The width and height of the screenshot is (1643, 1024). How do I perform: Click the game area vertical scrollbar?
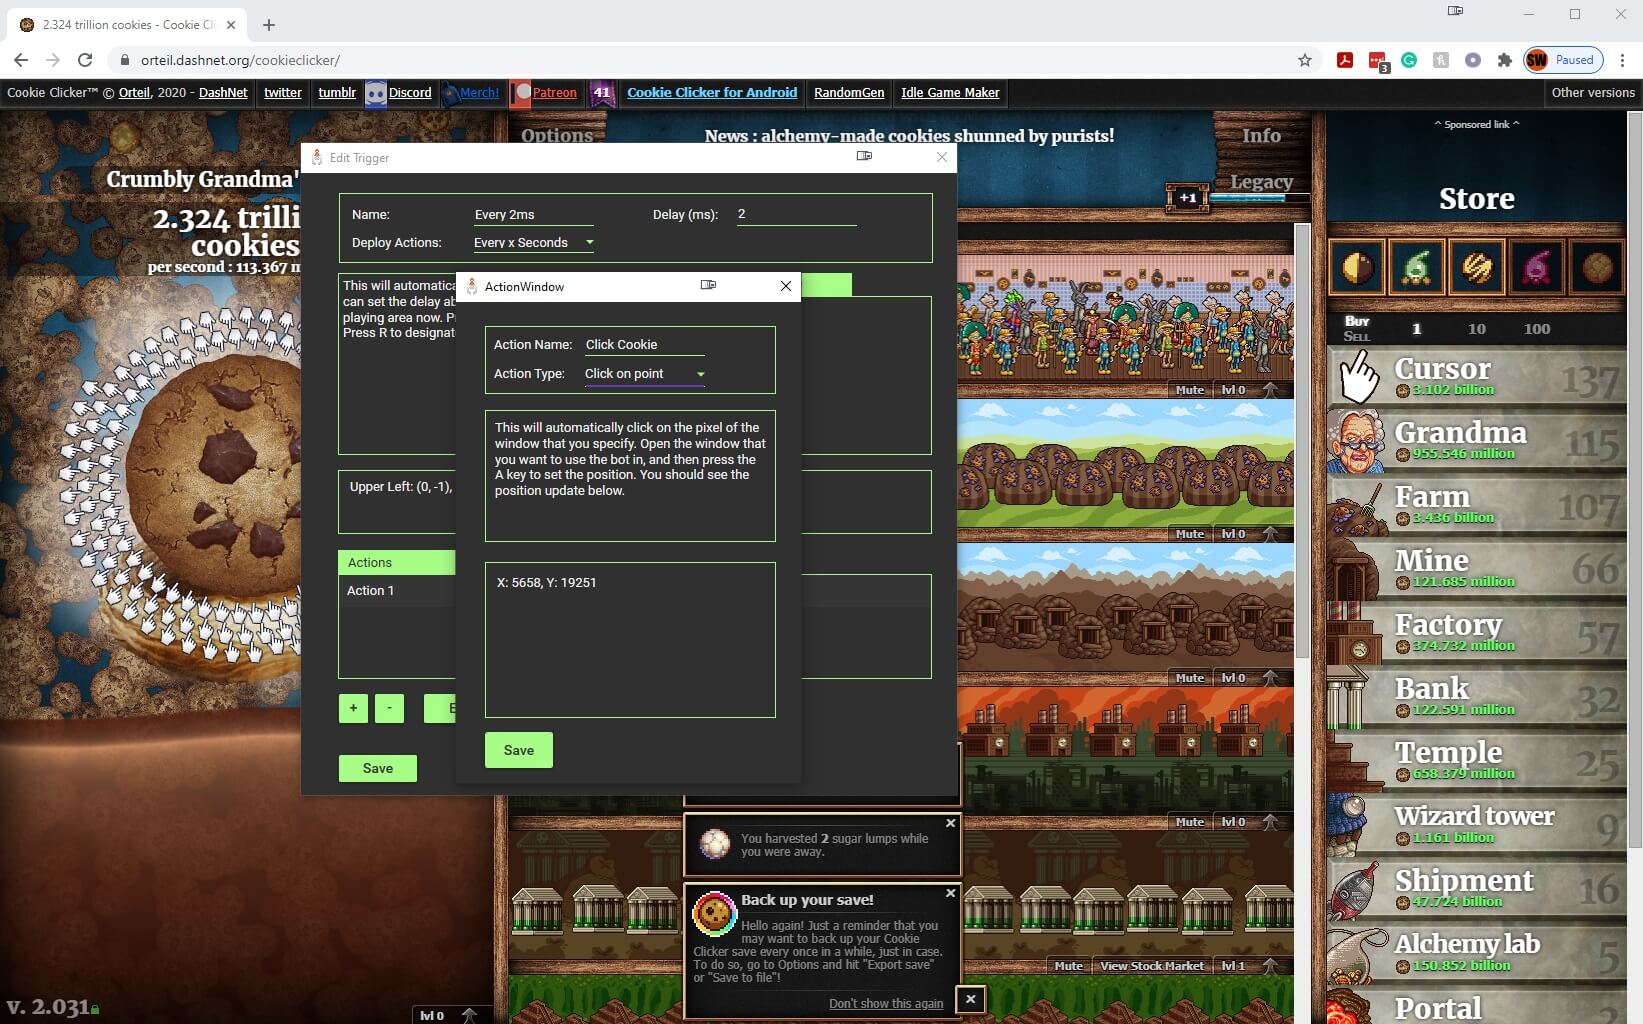[x=1302, y=440]
